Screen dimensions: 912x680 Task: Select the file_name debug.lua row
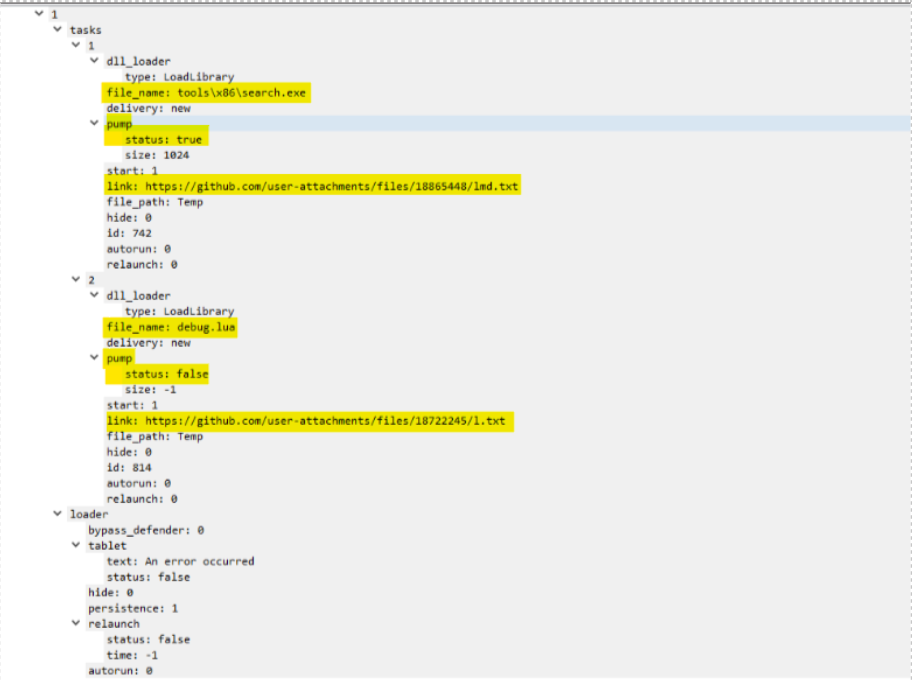(x=171, y=327)
